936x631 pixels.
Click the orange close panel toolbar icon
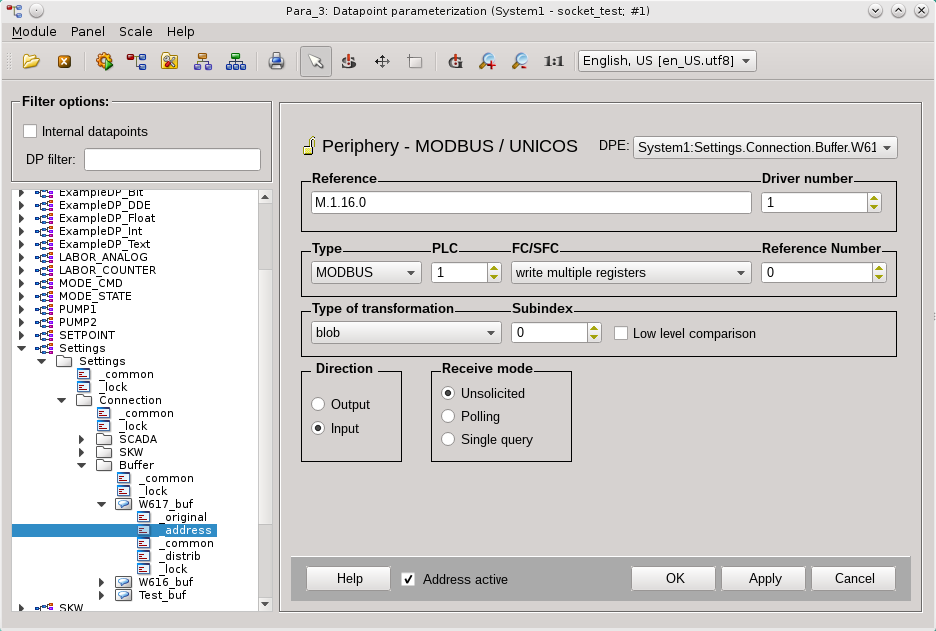[64, 61]
